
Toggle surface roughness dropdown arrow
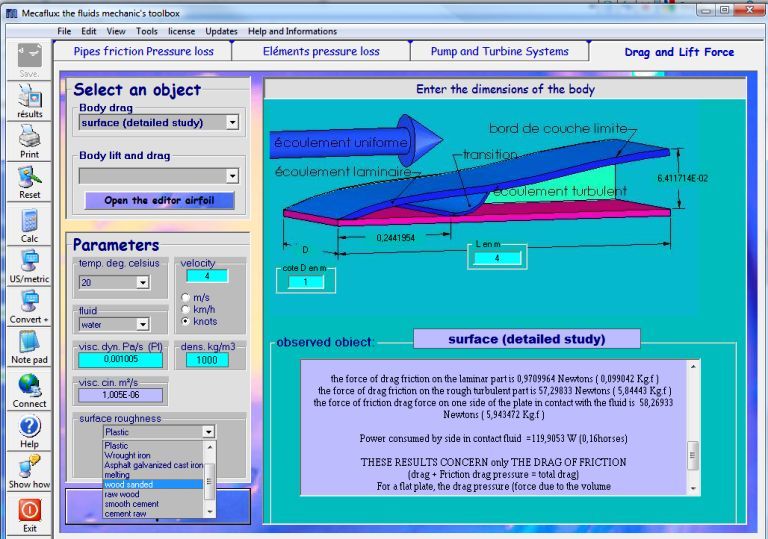(x=209, y=432)
